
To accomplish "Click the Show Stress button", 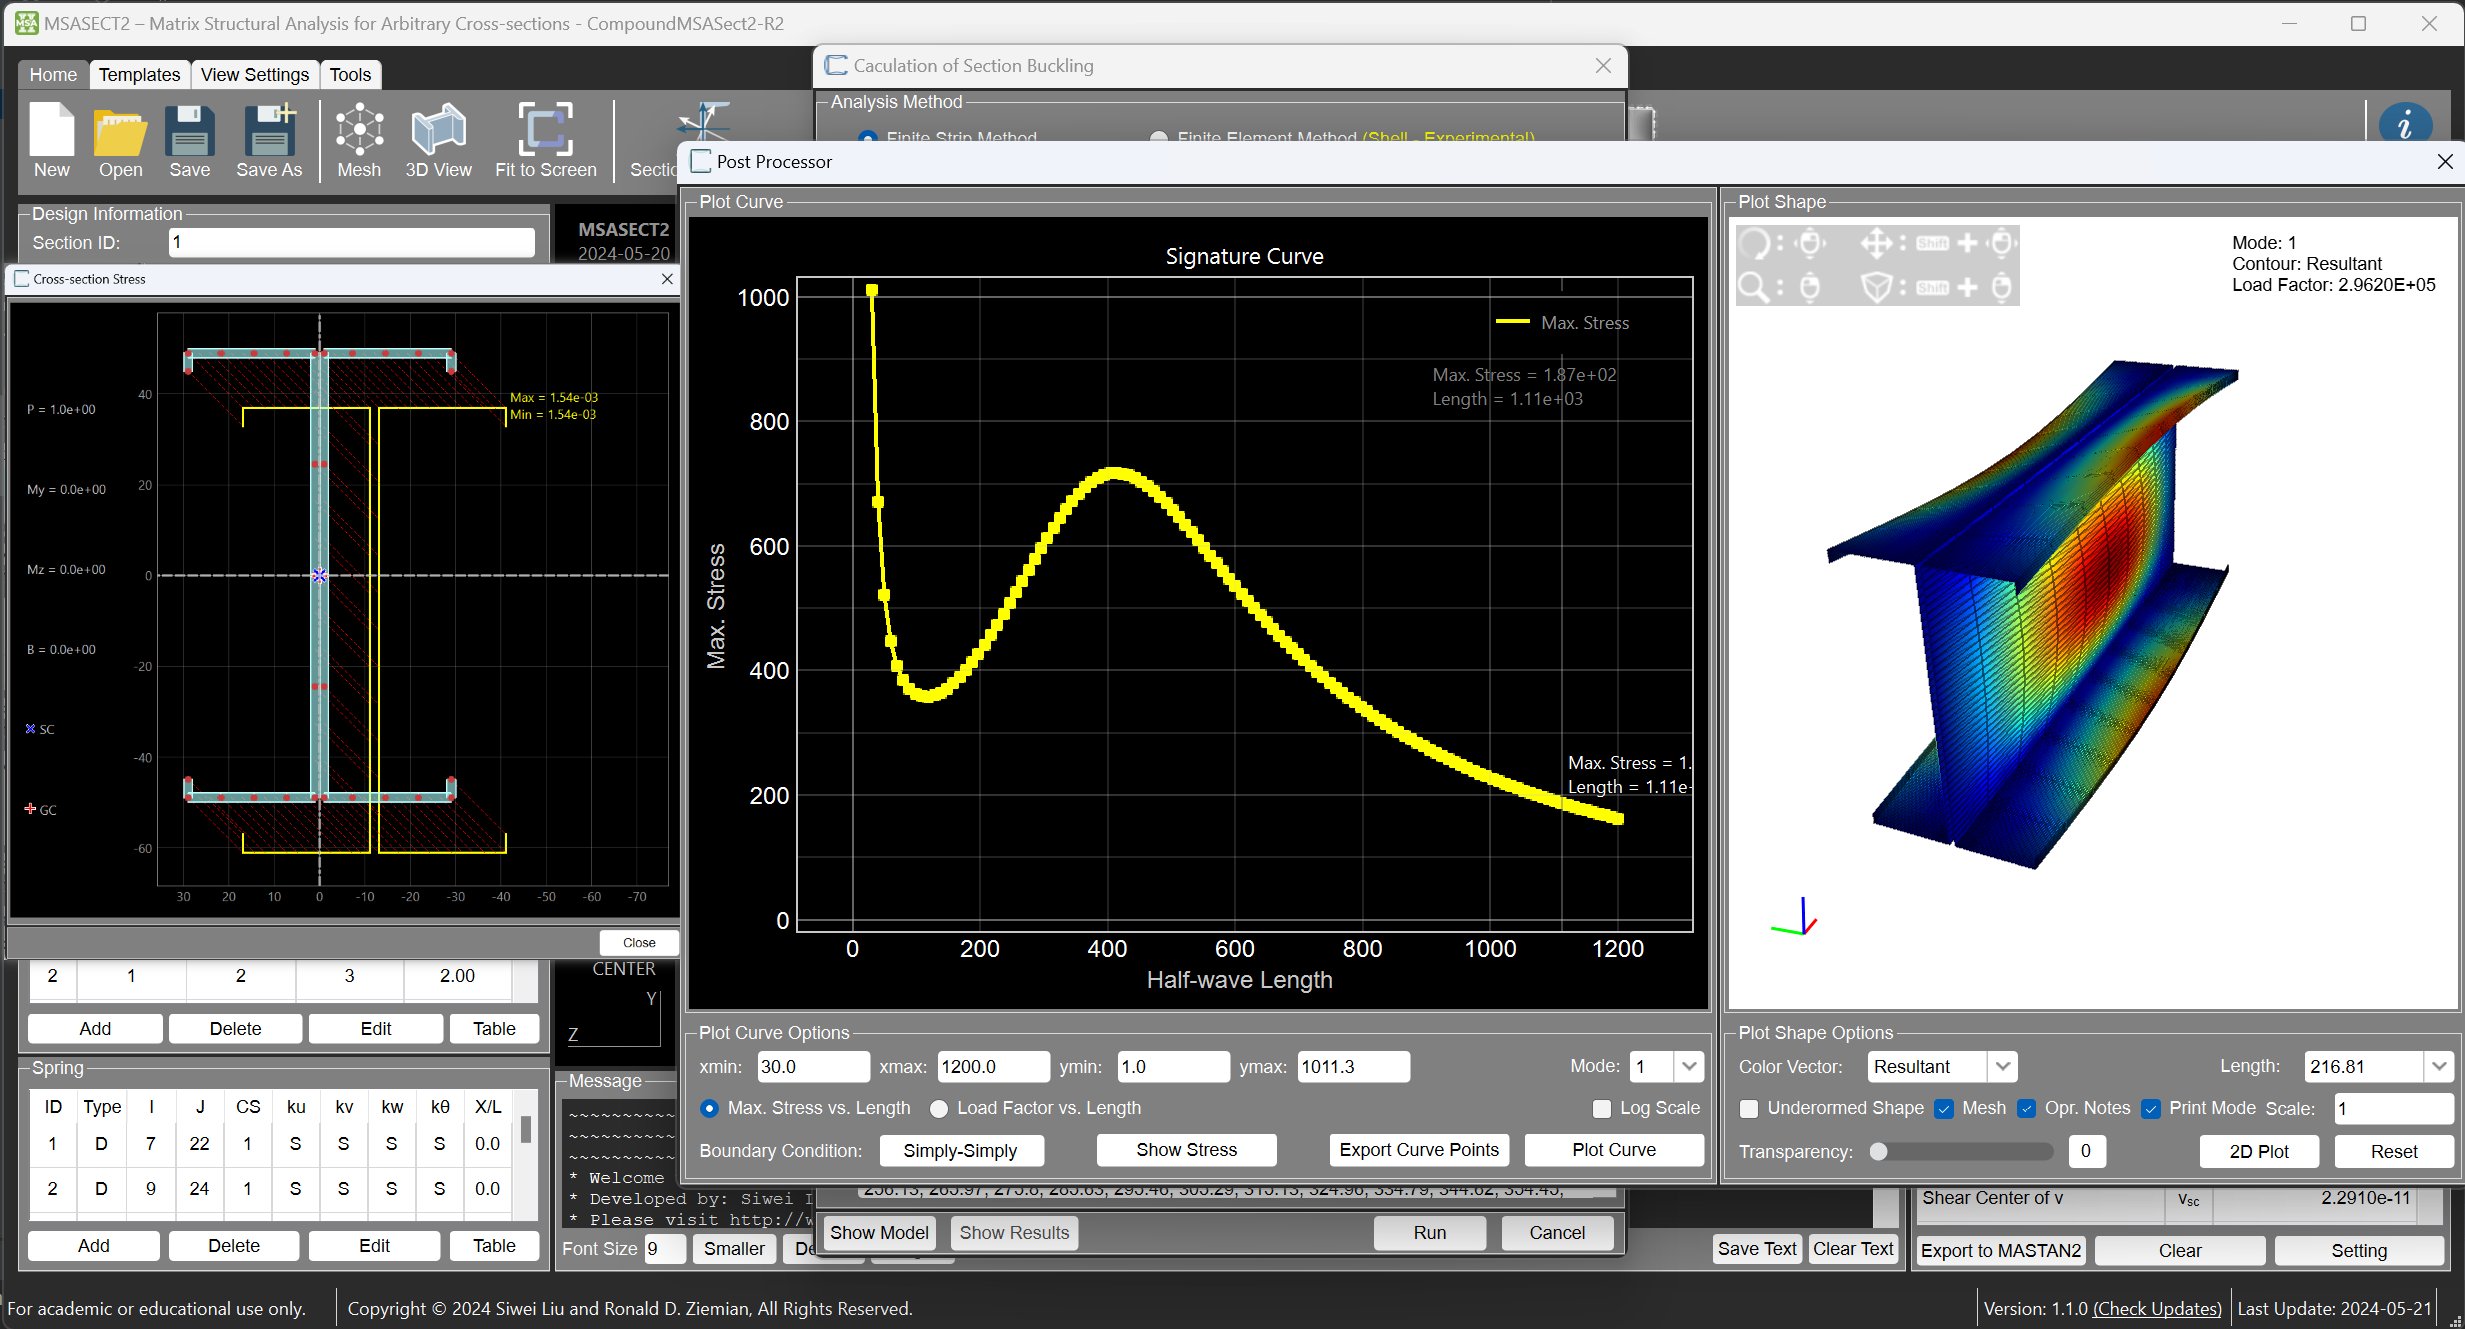I will (1186, 1150).
